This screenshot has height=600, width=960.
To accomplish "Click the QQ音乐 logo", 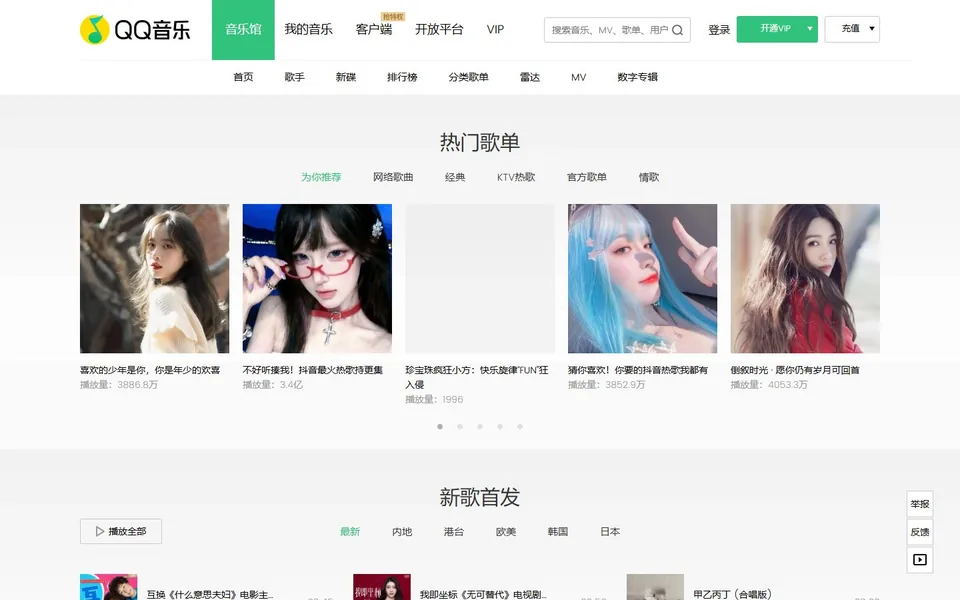I will click(x=135, y=29).
